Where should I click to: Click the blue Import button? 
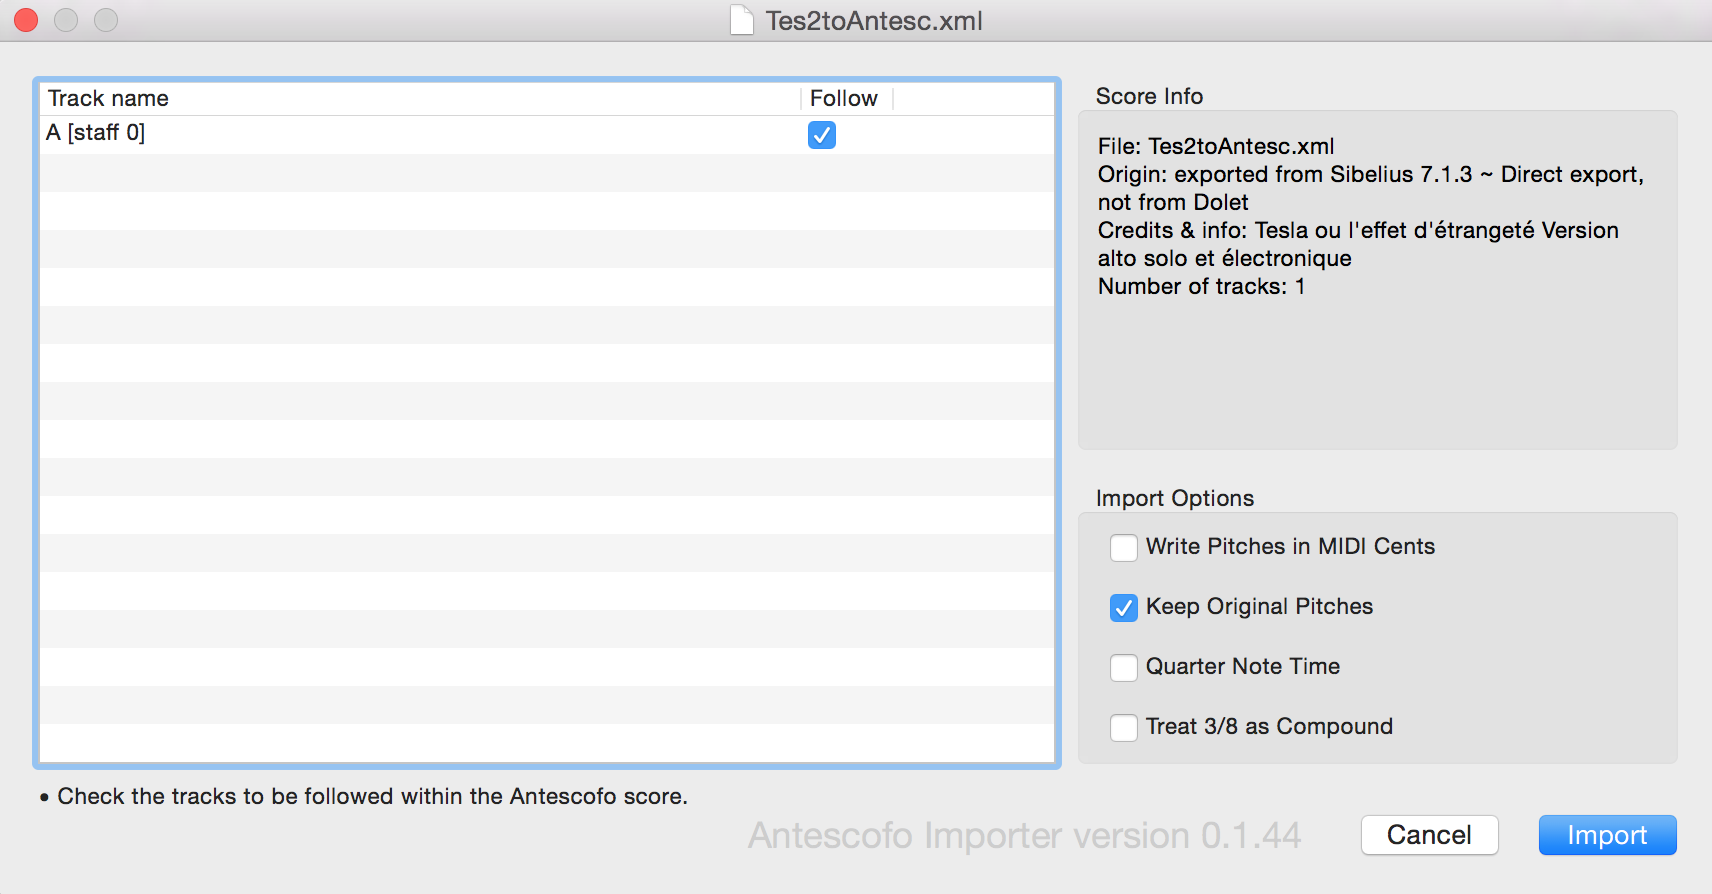[1606, 835]
